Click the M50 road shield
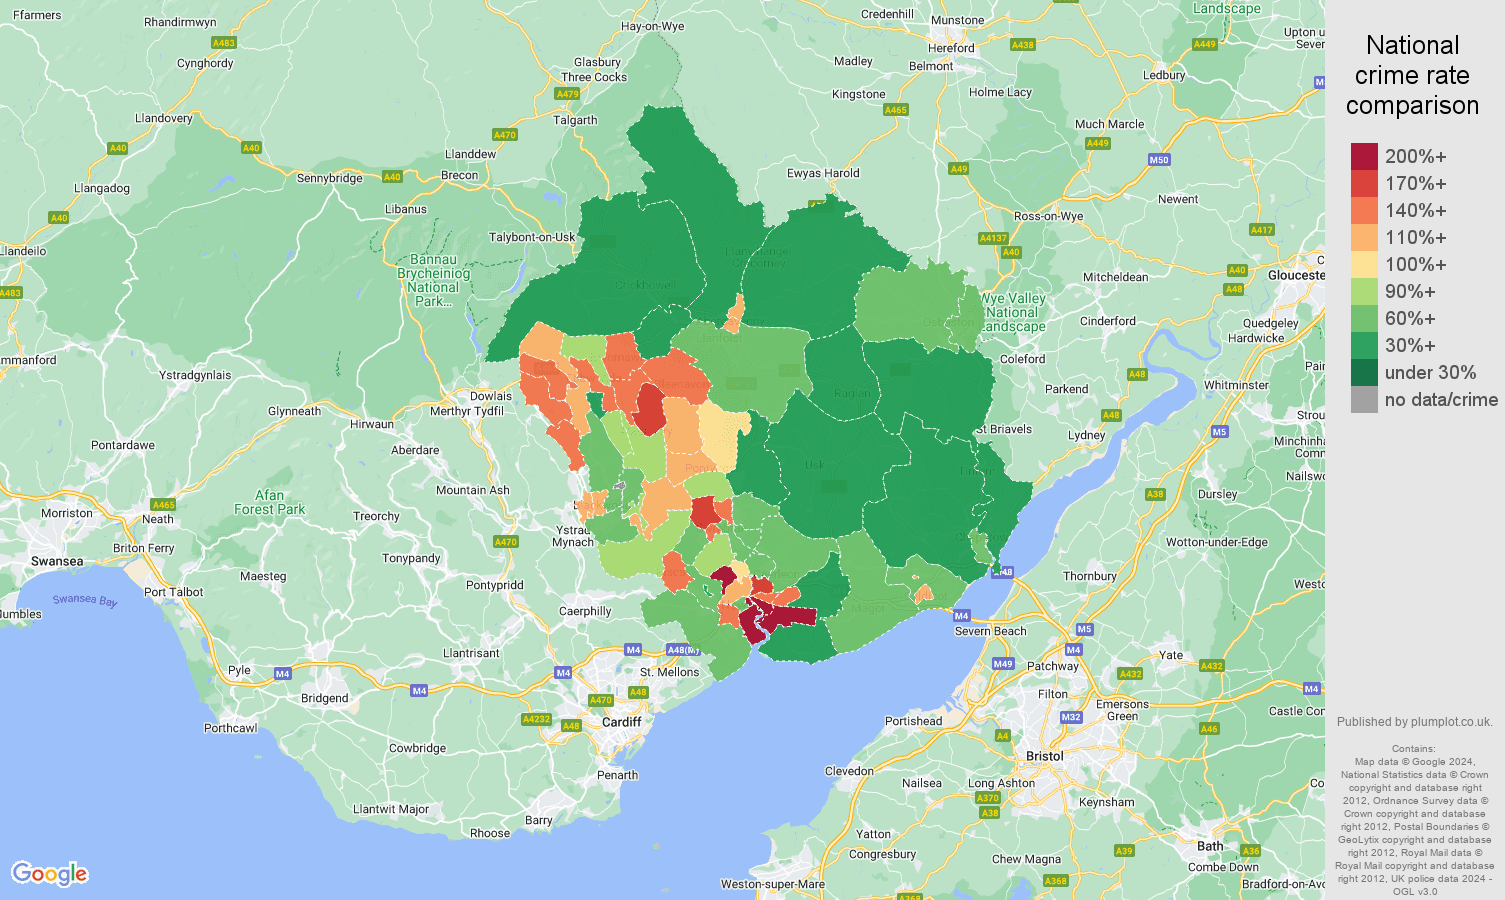 pos(1159,160)
